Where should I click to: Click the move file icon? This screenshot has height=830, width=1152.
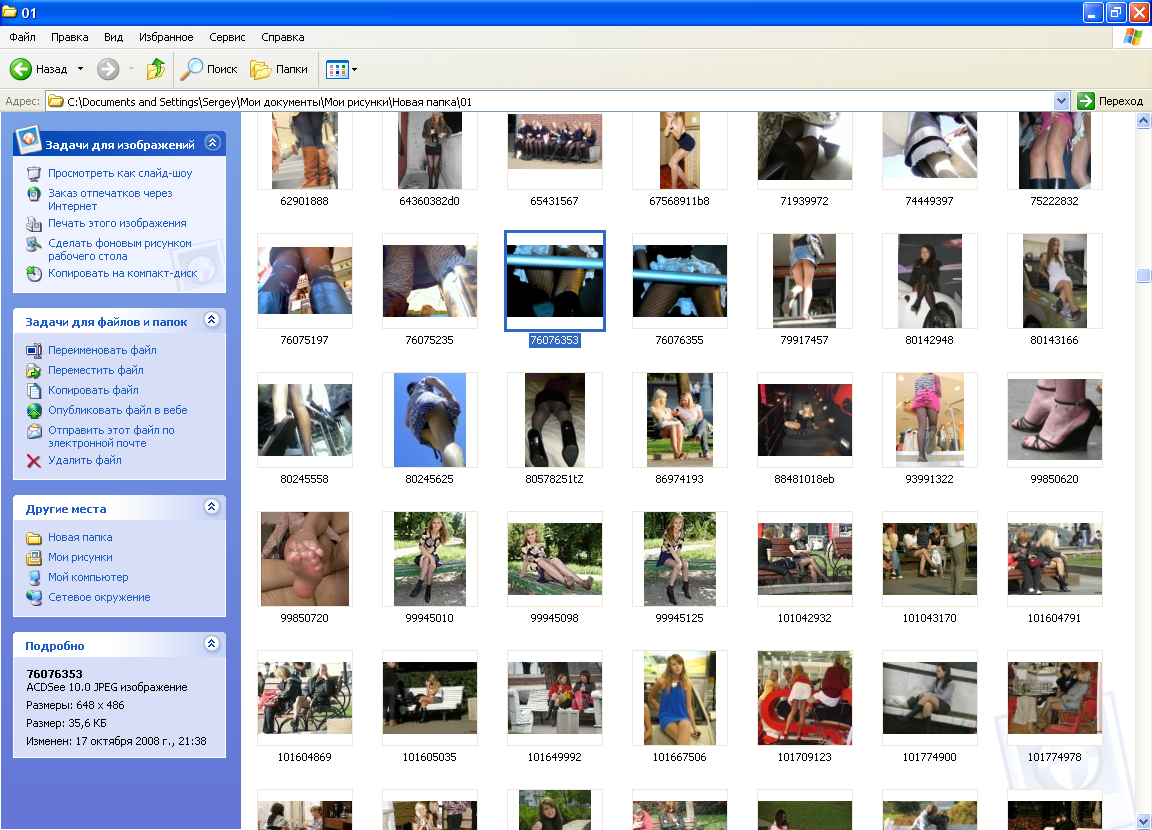[34, 371]
